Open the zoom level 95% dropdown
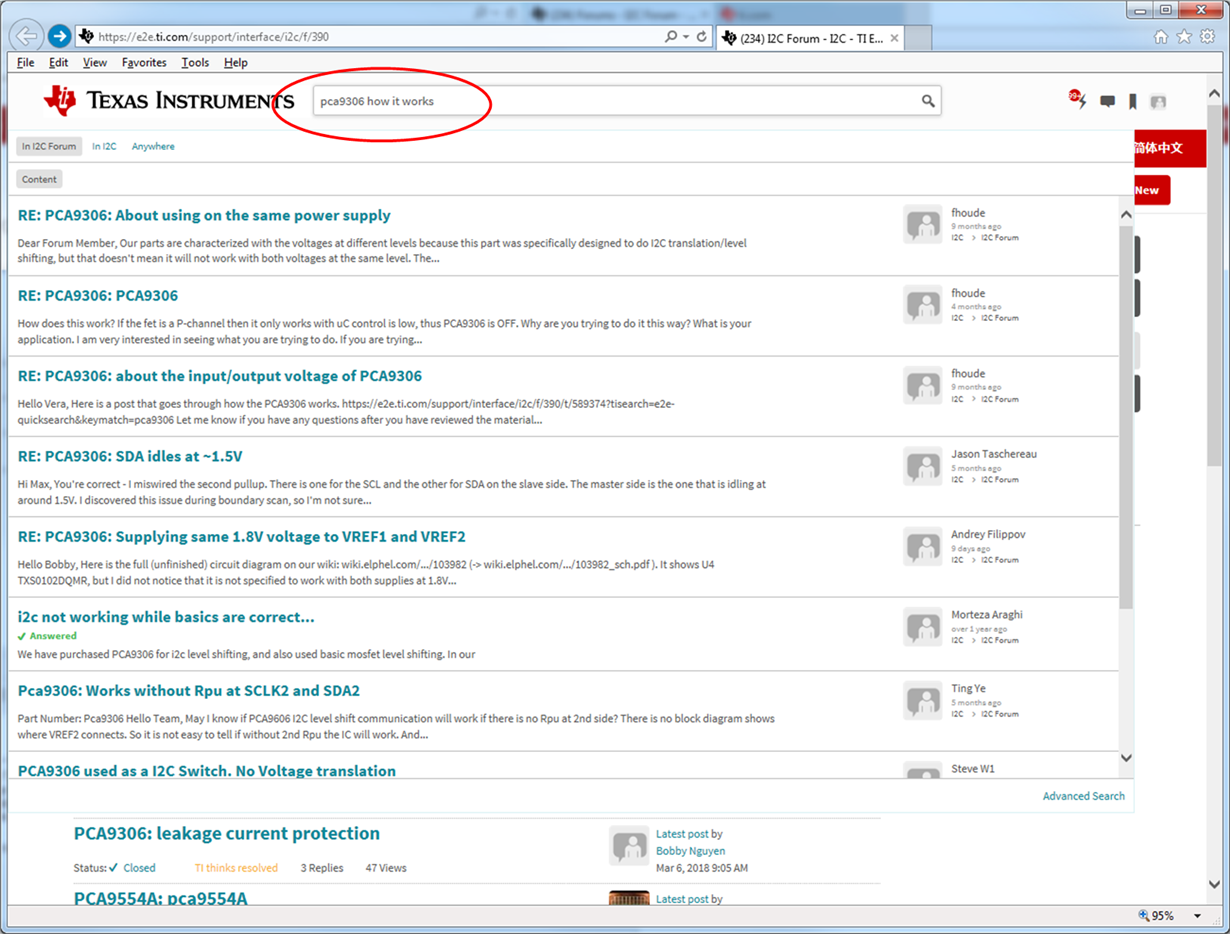Image resolution: width=1230 pixels, height=934 pixels. (x=1197, y=916)
